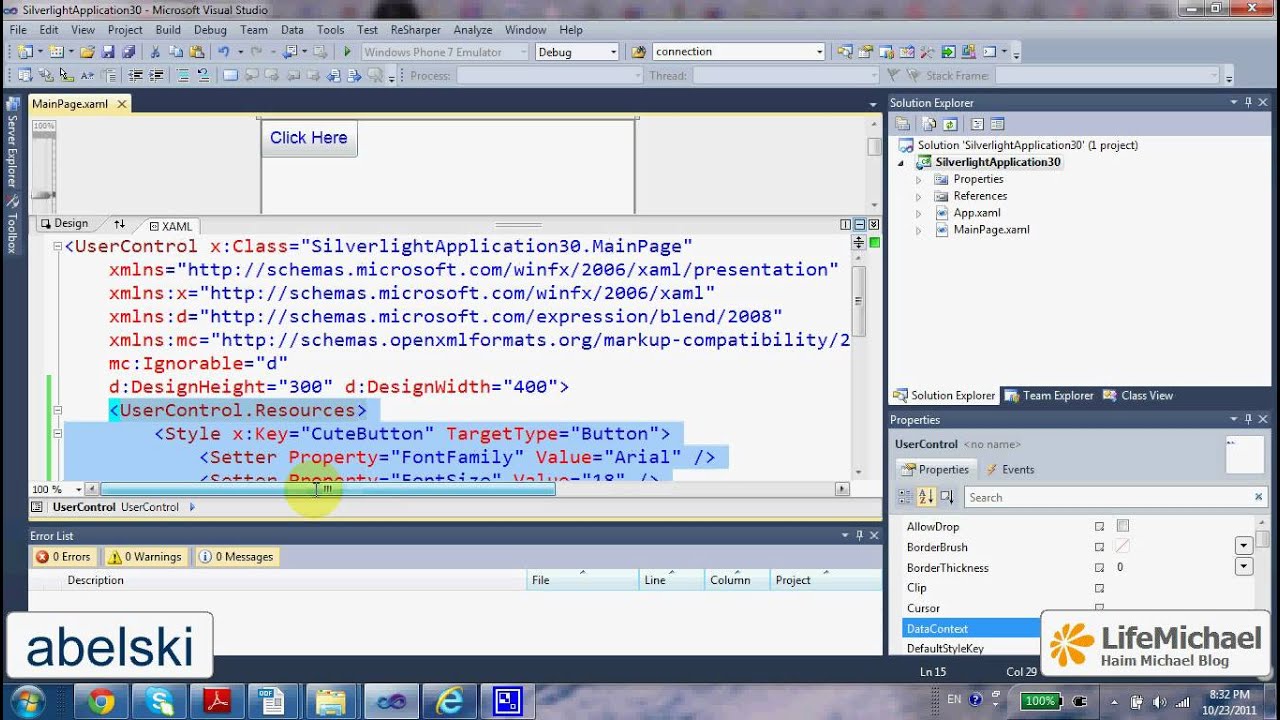
Task: Click the Cut scissors icon
Action: [x=155, y=52]
